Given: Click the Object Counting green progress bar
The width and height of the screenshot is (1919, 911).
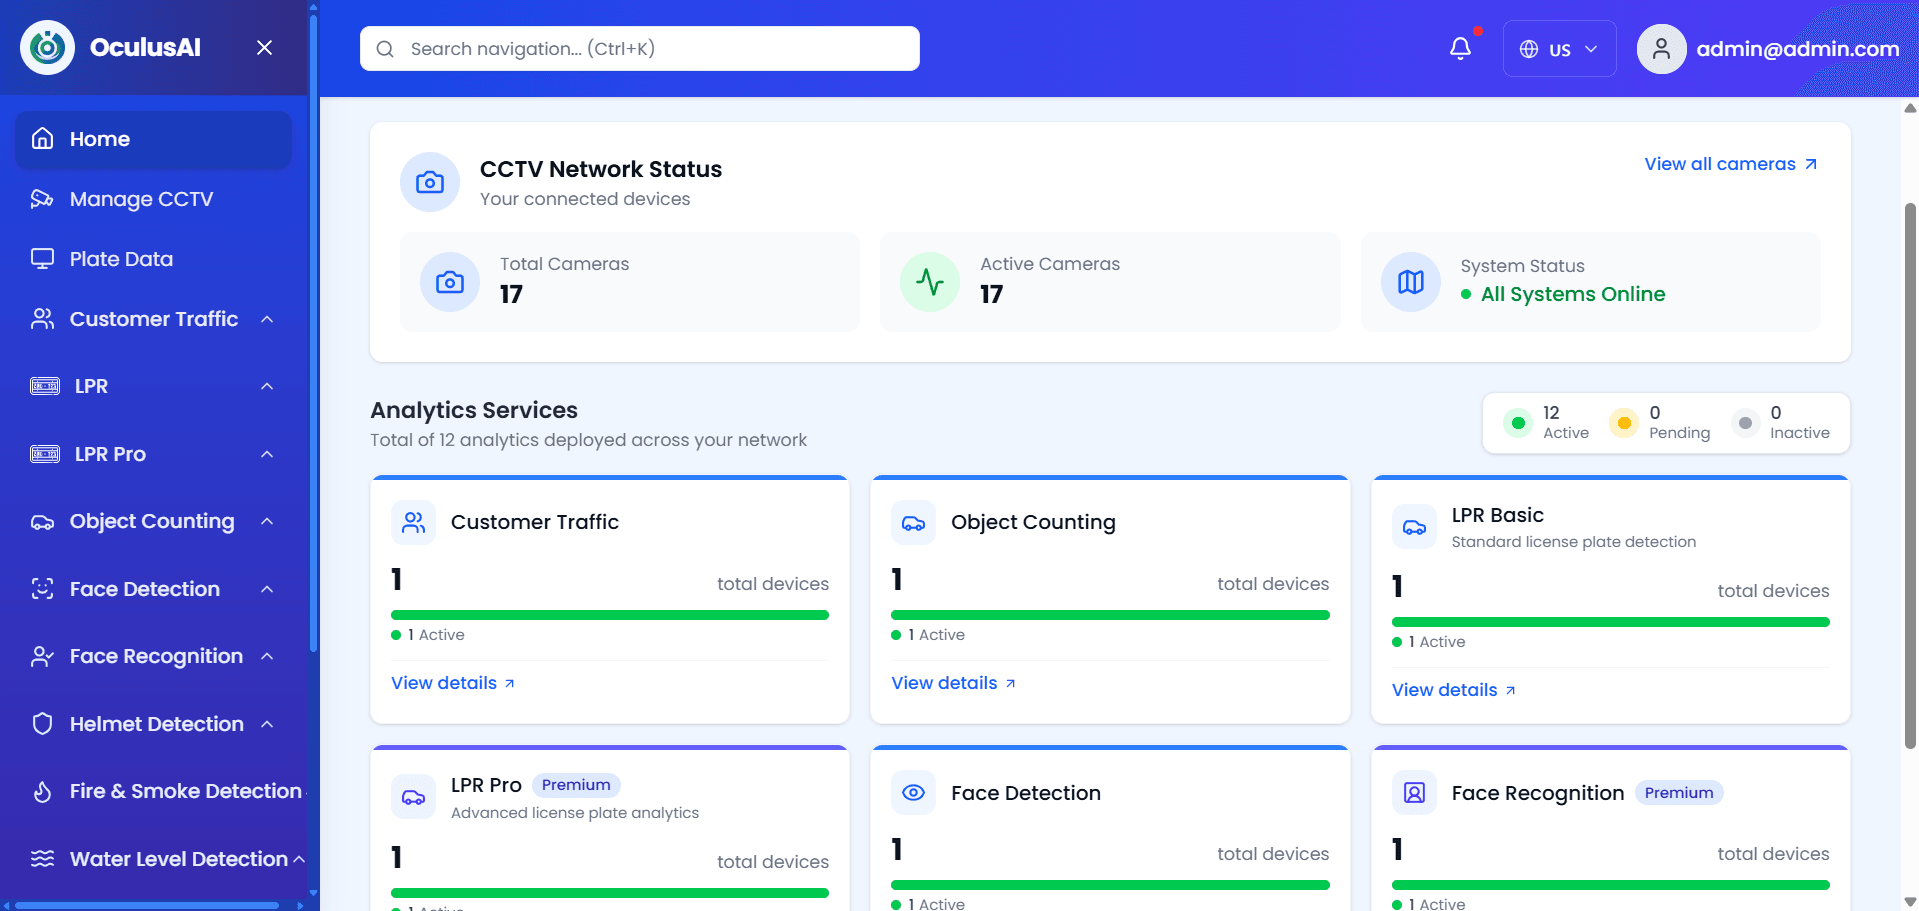Looking at the screenshot, I should click(x=1110, y=615).
